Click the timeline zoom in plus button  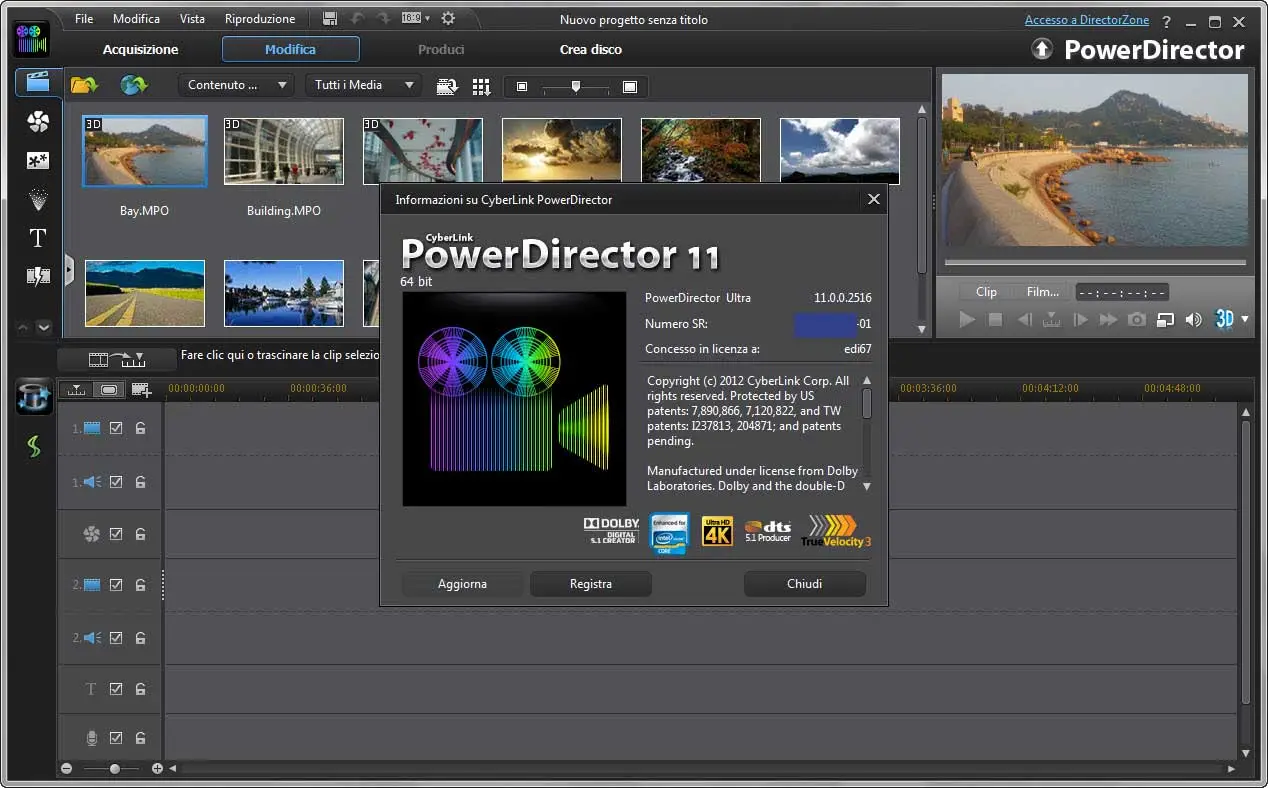pyautogui.click(x=157, y=769)
